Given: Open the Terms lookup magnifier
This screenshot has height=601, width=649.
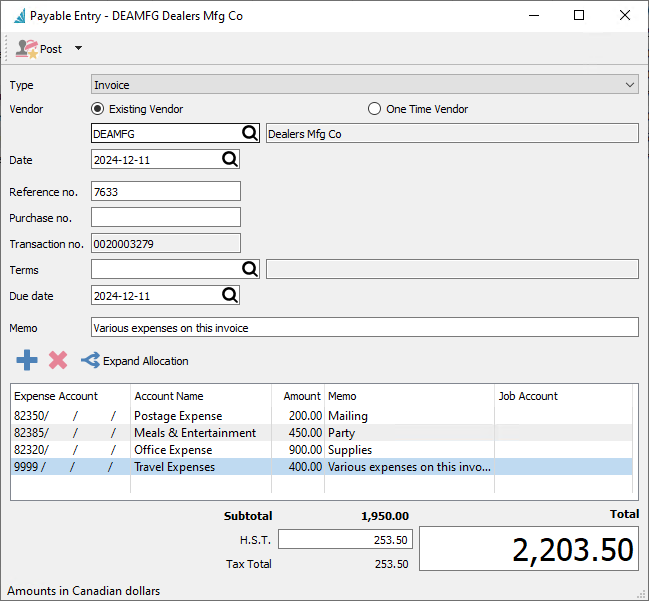Looking at the screenshot, I should (250, 269).
